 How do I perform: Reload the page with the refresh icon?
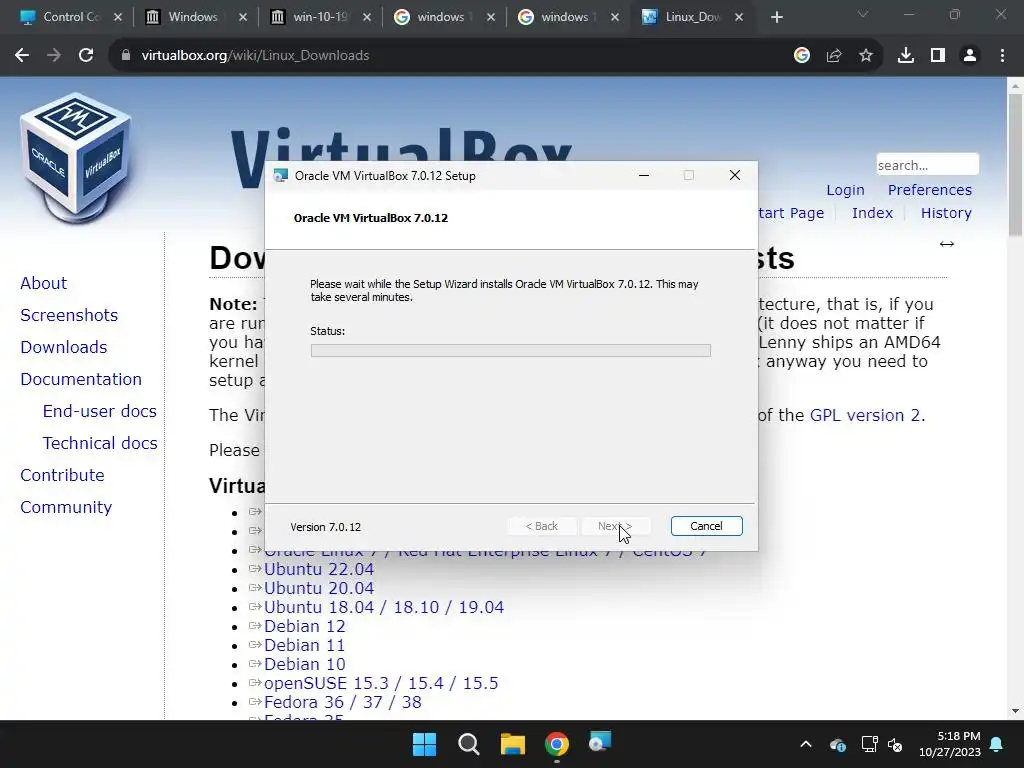pos(86,56)
